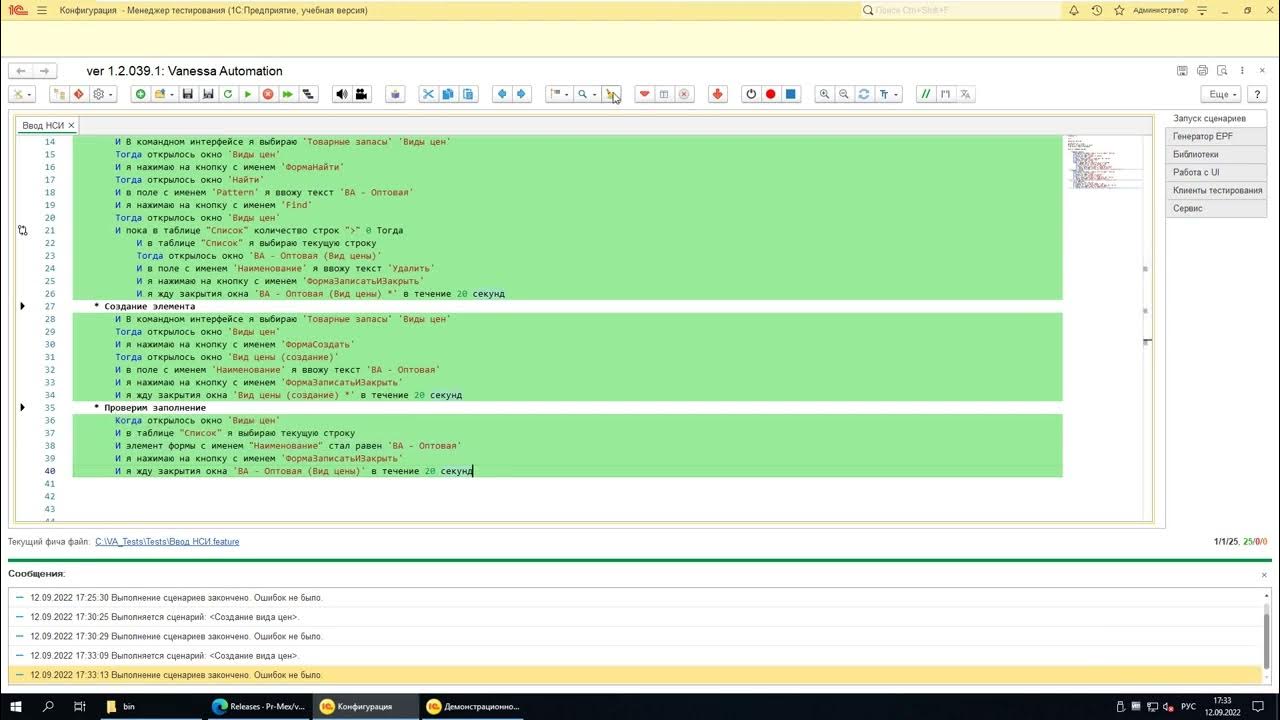Open the settings gear dropdown
This screenshot has width=1280, height=720.
pos(103,94)
